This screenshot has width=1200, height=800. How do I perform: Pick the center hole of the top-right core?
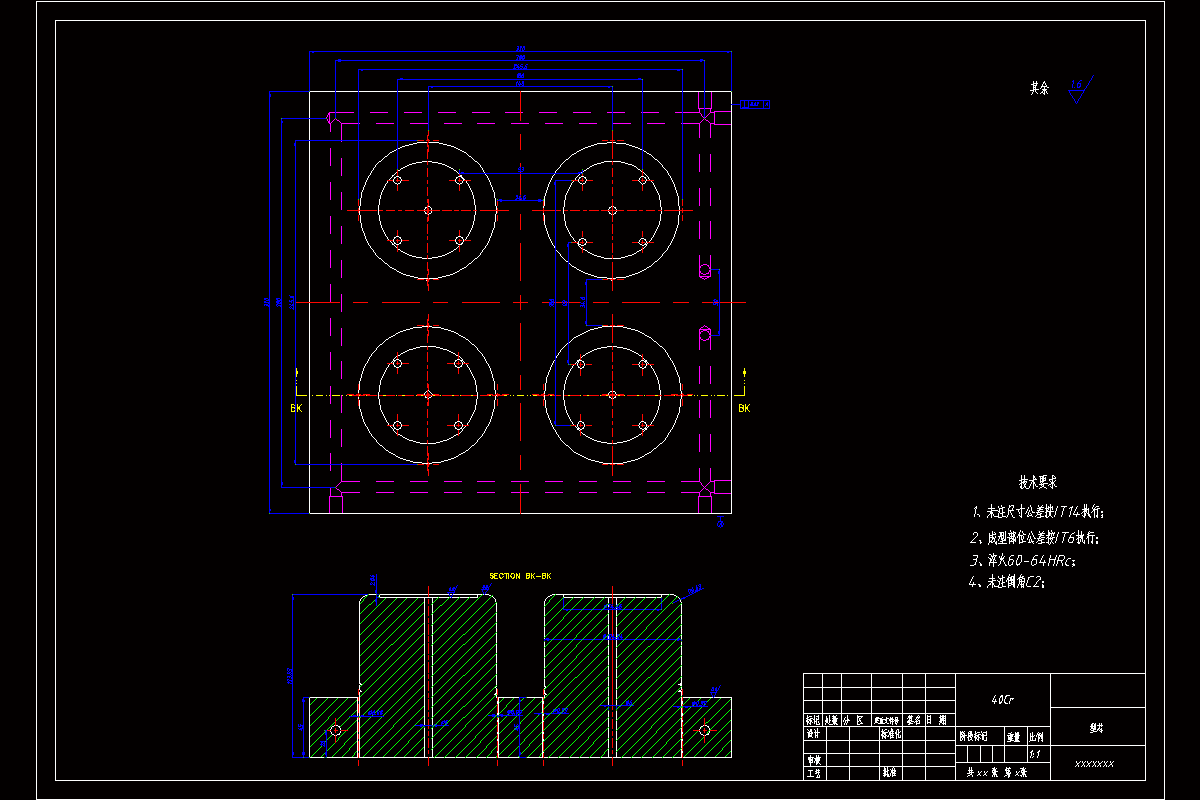tap(612, 210)
